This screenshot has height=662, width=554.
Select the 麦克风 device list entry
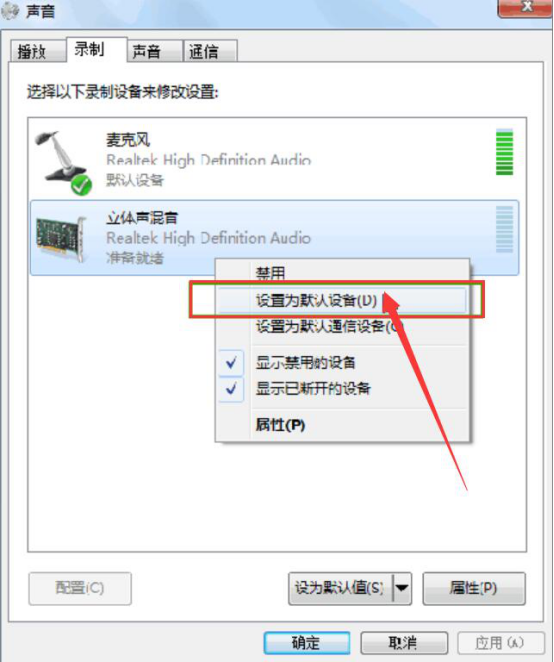(274, 160)
